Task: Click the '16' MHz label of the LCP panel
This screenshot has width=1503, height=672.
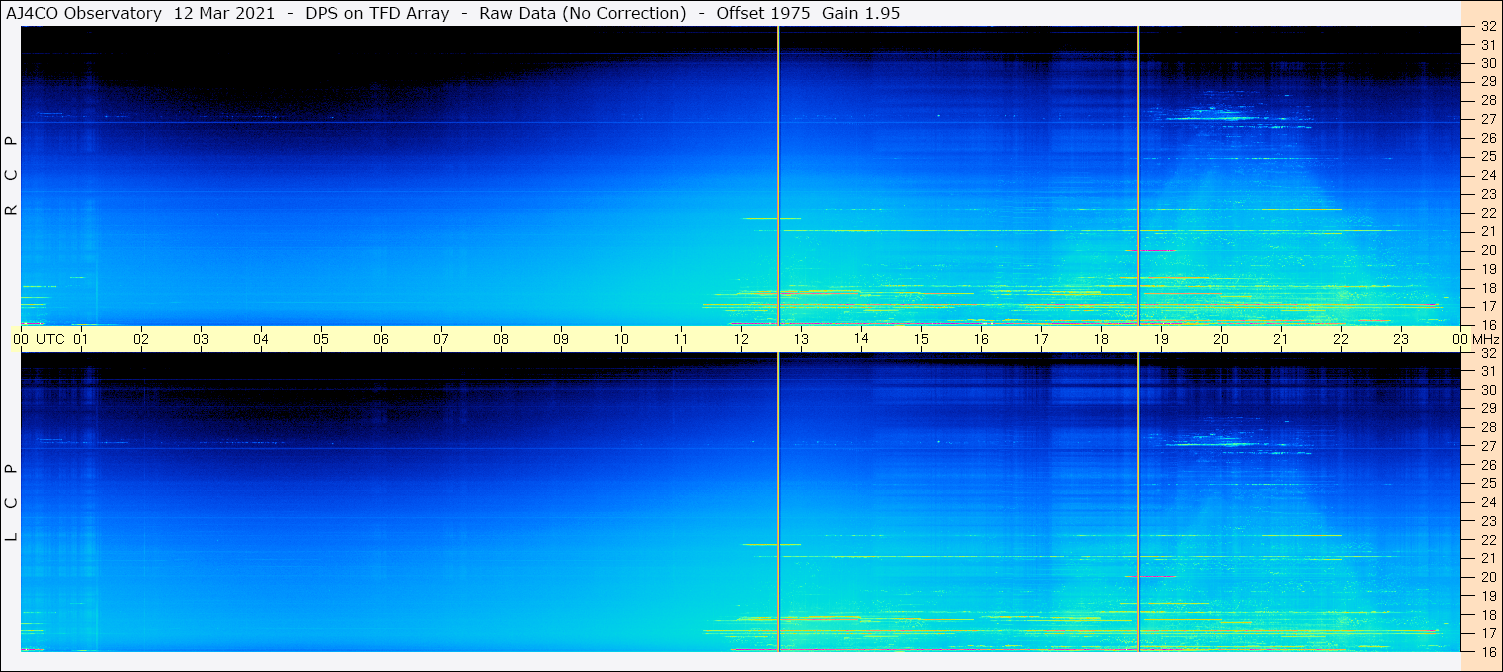Action: (x=1488, y=651)
